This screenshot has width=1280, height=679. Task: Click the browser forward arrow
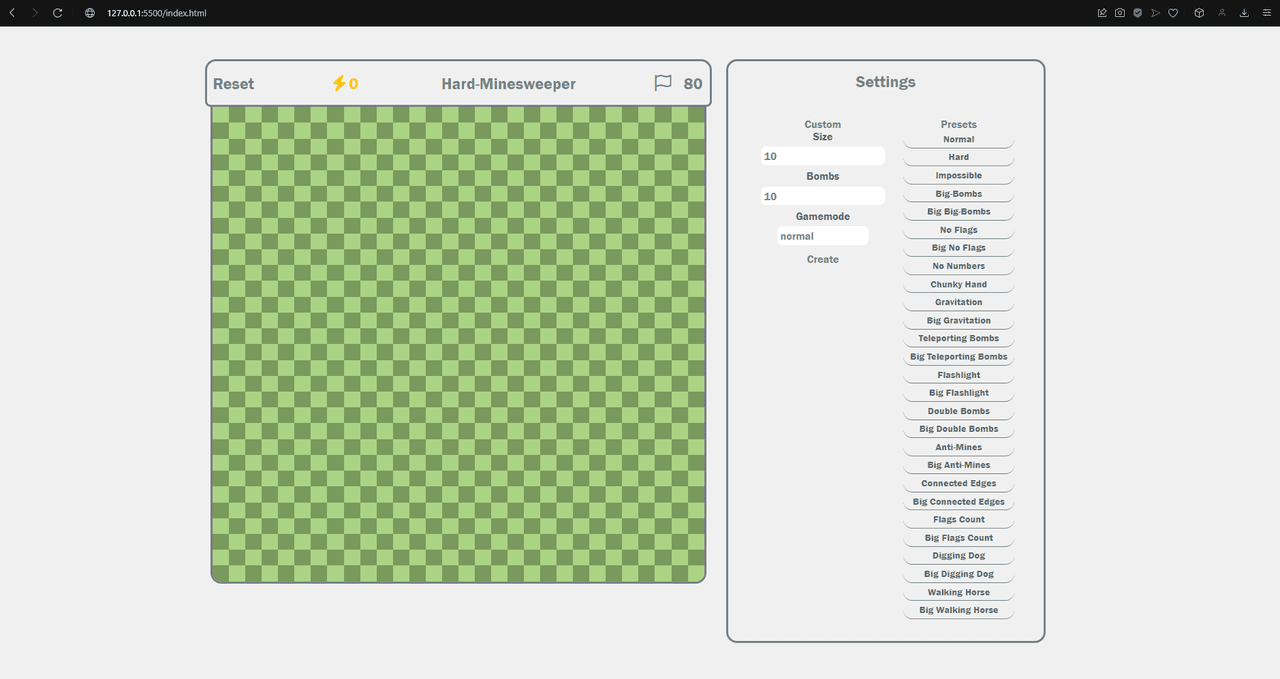35,13
